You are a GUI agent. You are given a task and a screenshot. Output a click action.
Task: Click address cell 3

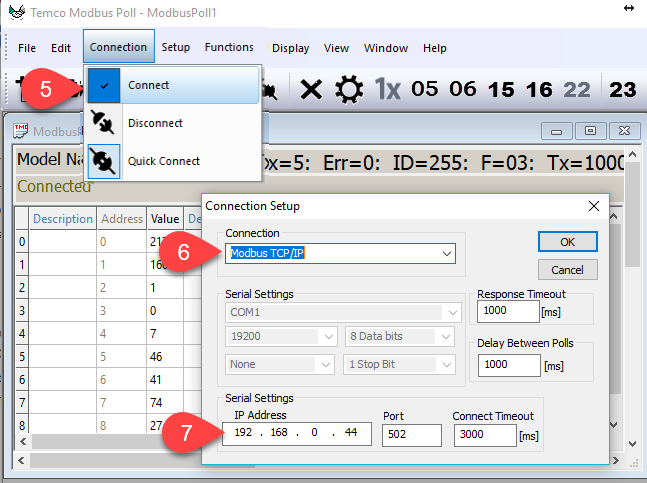click(122, 311)
